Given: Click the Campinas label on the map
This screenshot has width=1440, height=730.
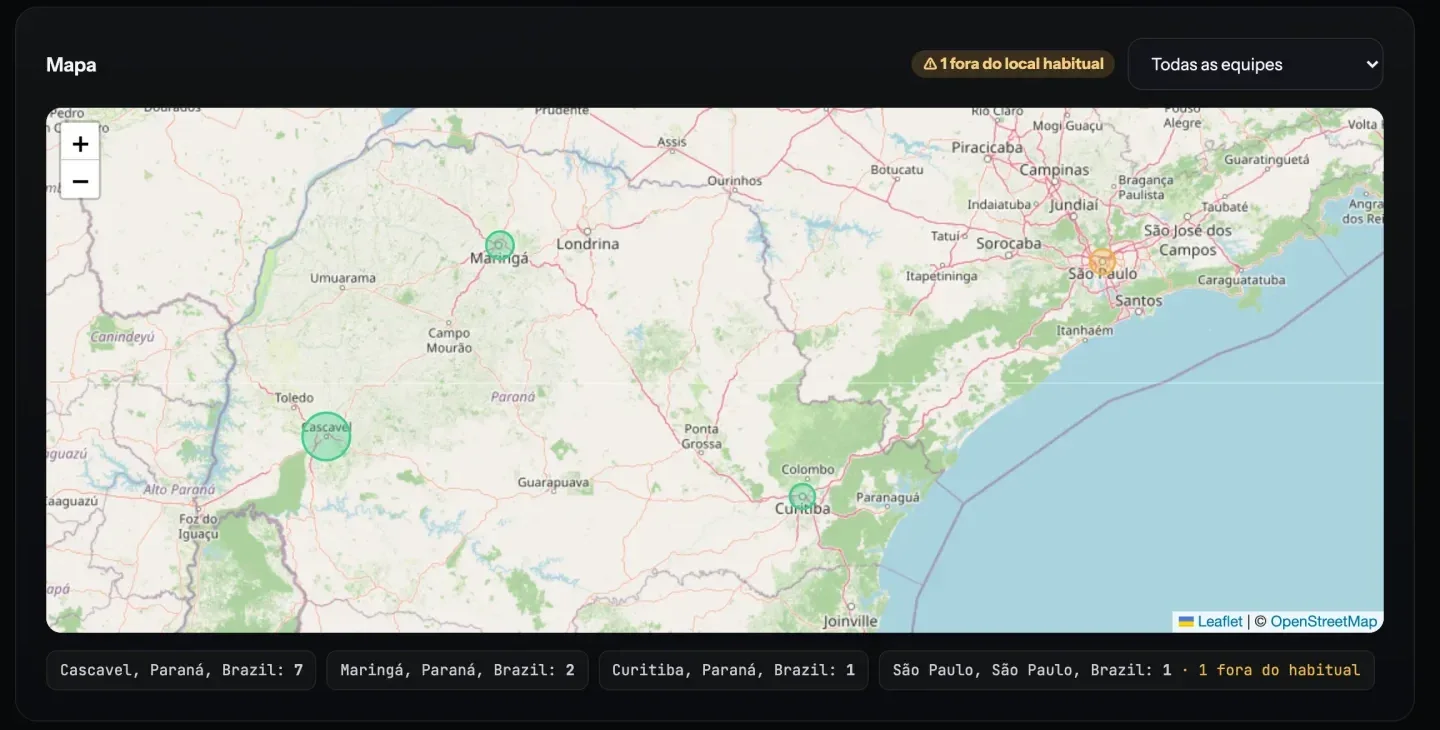Looking at the screenshot, I should [x=1054, y=170].
